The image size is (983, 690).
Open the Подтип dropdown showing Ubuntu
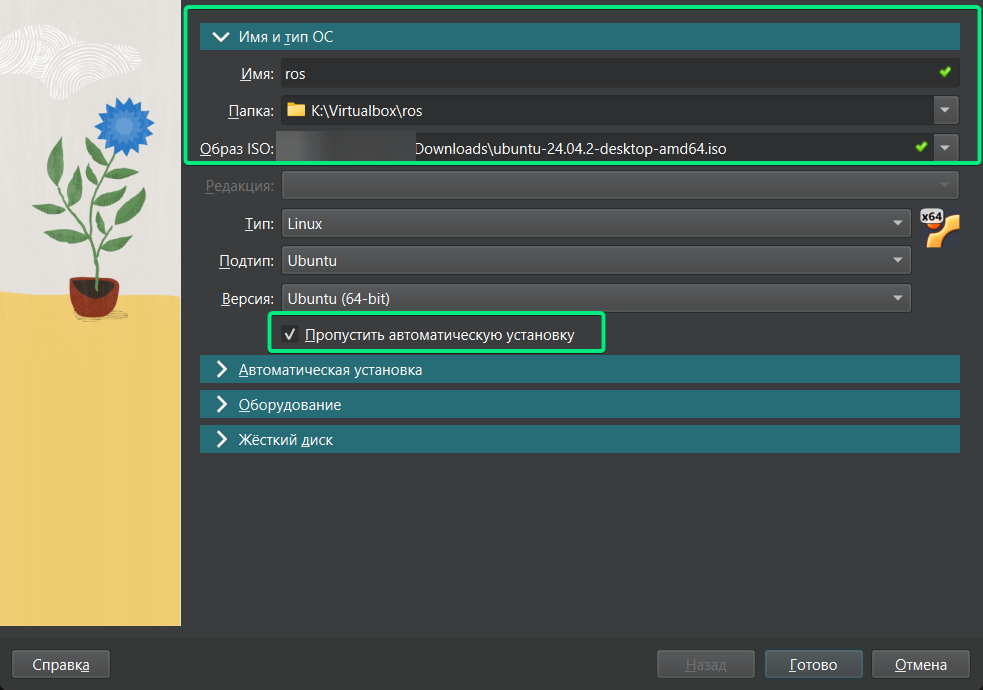(596, 261)
